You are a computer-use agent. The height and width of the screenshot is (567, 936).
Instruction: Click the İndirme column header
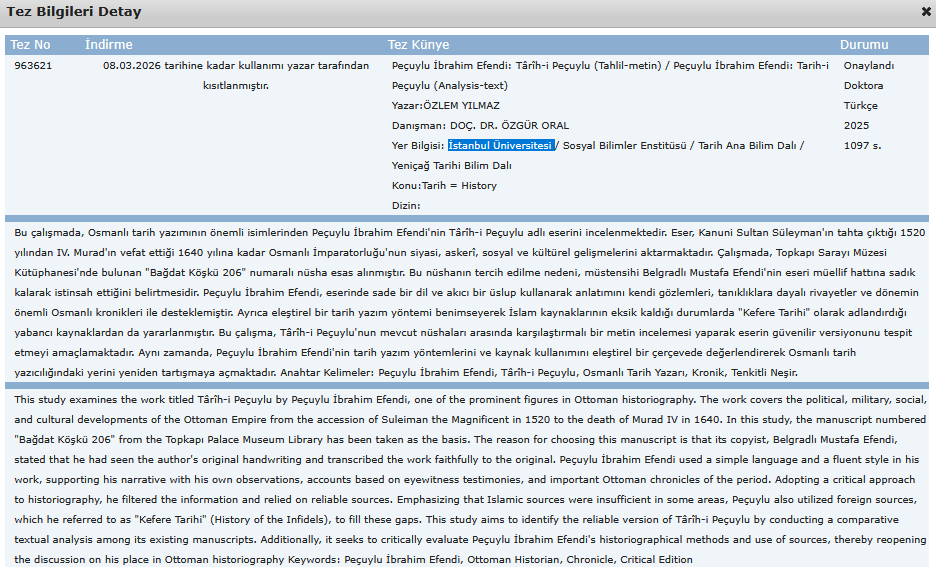(x=109, y=45)
